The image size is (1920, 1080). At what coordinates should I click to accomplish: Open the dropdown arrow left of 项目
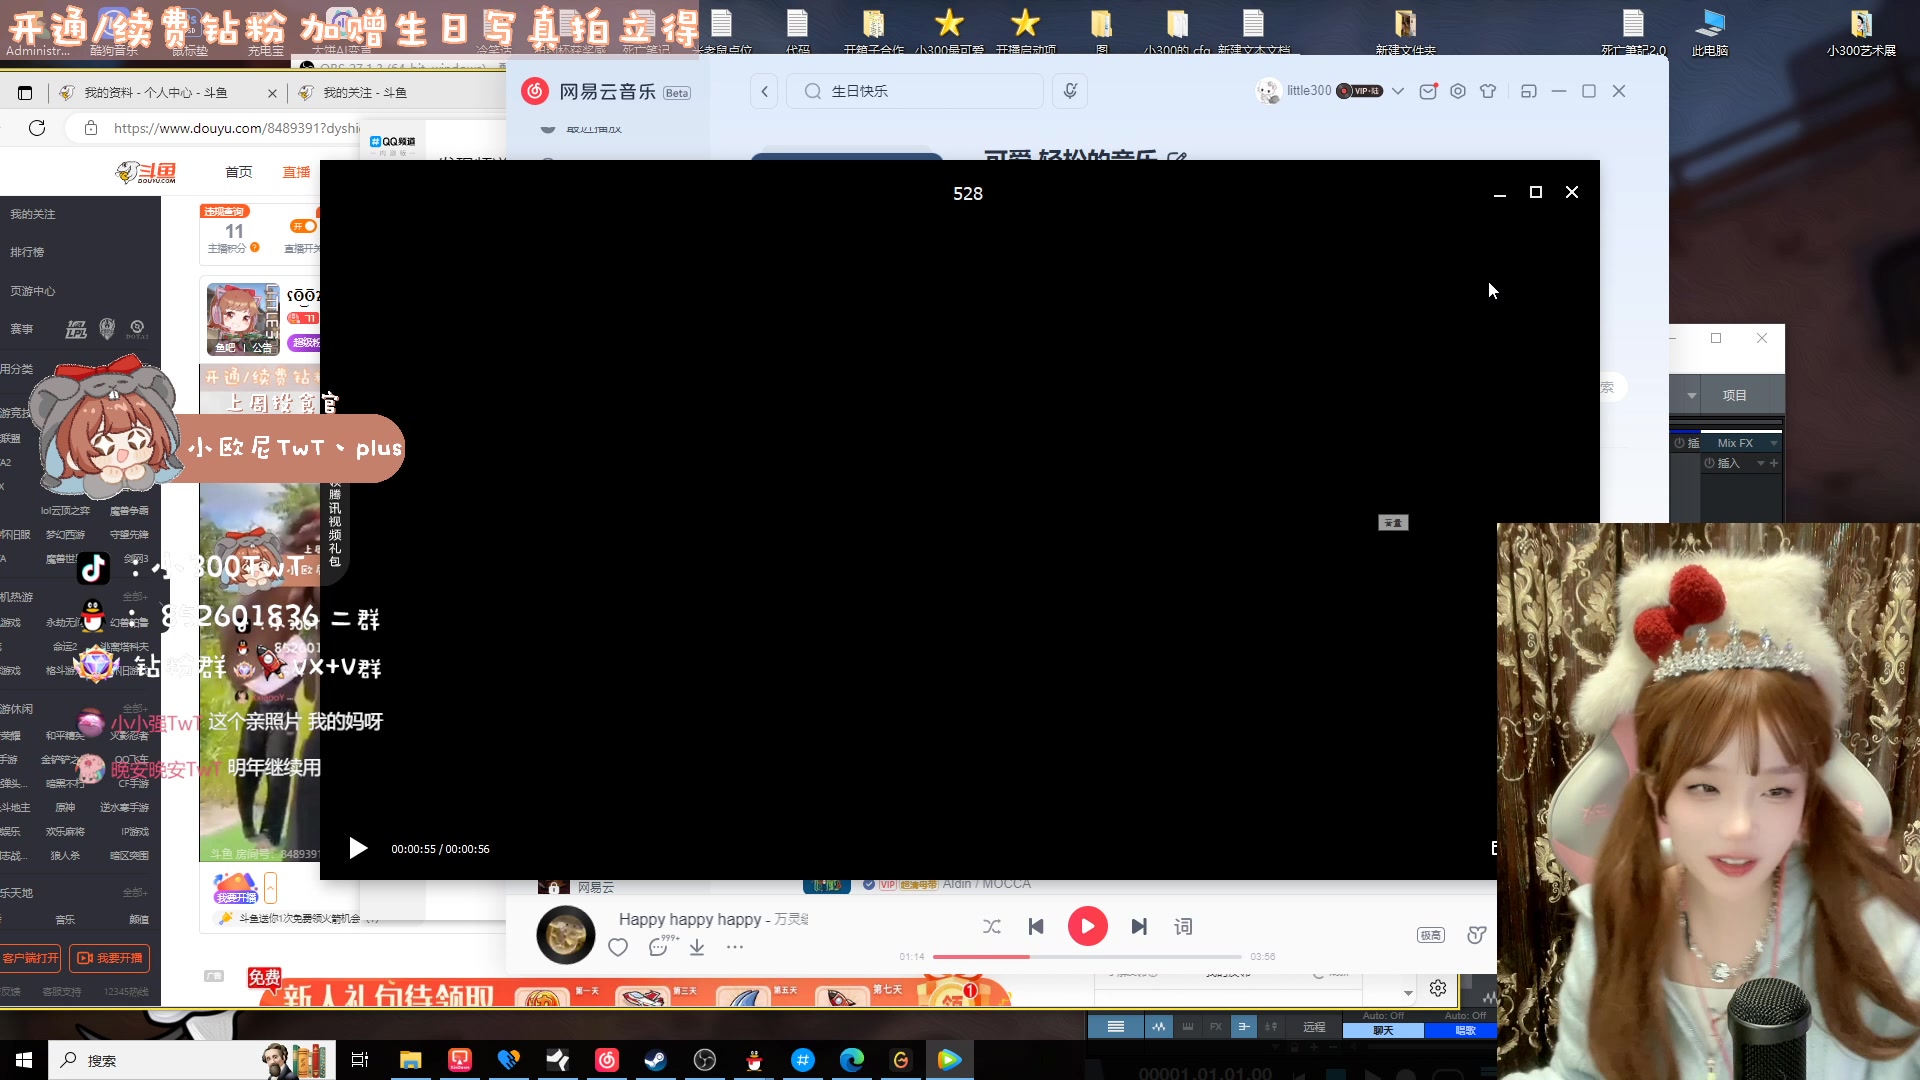[1691, 396]
